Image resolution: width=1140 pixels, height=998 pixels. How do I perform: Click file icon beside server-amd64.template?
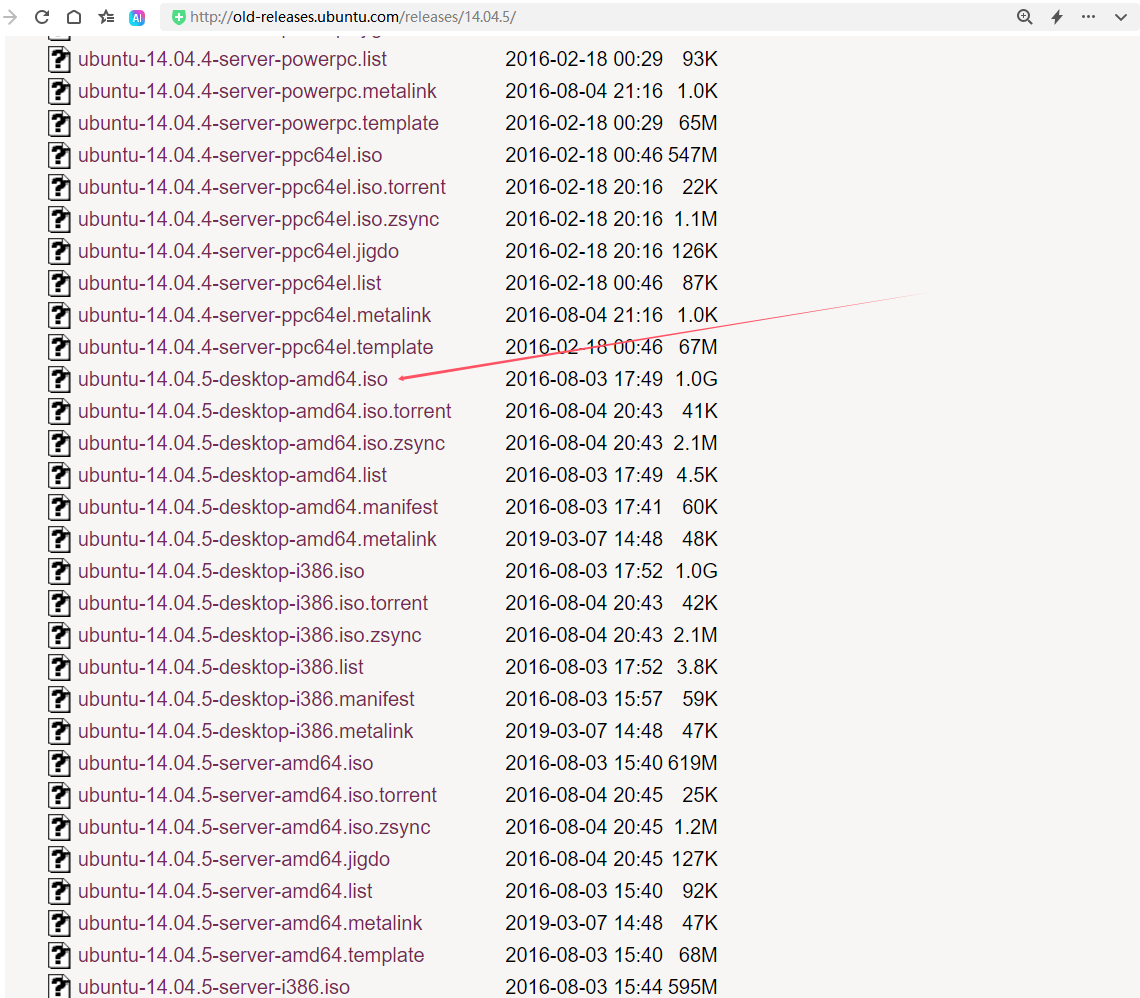tap(60, 954)
